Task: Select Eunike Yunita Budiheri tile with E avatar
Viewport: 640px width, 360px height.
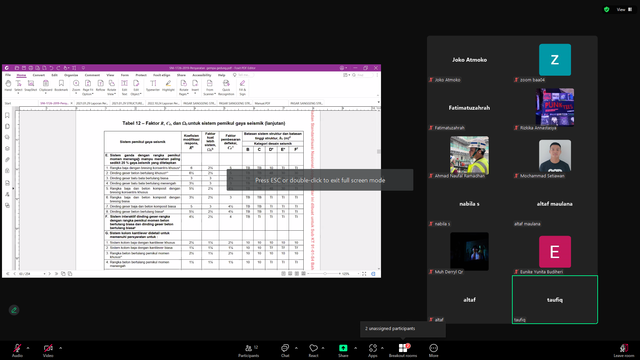Action: [x=555, y=252]
